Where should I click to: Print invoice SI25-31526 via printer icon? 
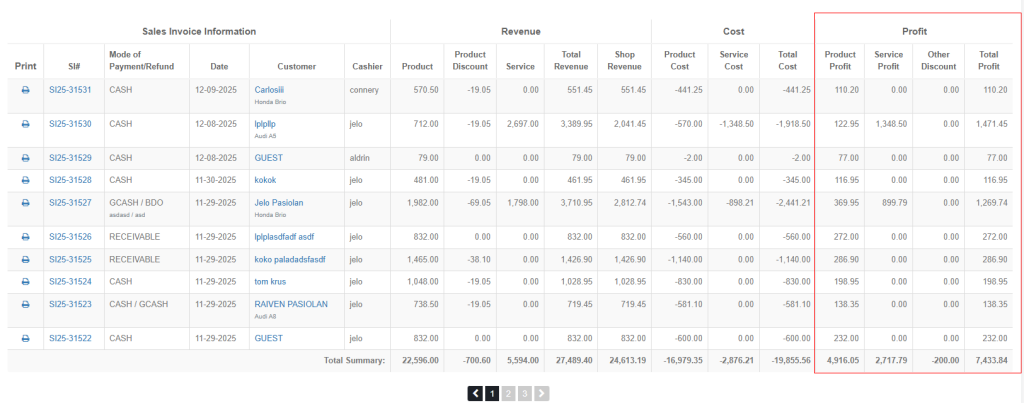tap(25, 237)
